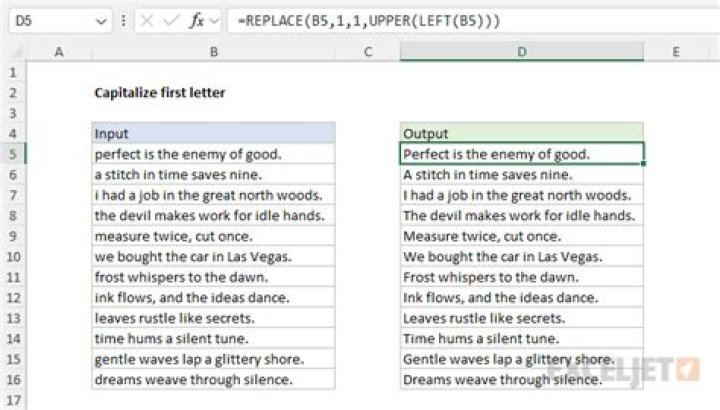Click the 'Capitalize first letter' title cell
This screenshot has height=410, width=720.
[160, 93]
